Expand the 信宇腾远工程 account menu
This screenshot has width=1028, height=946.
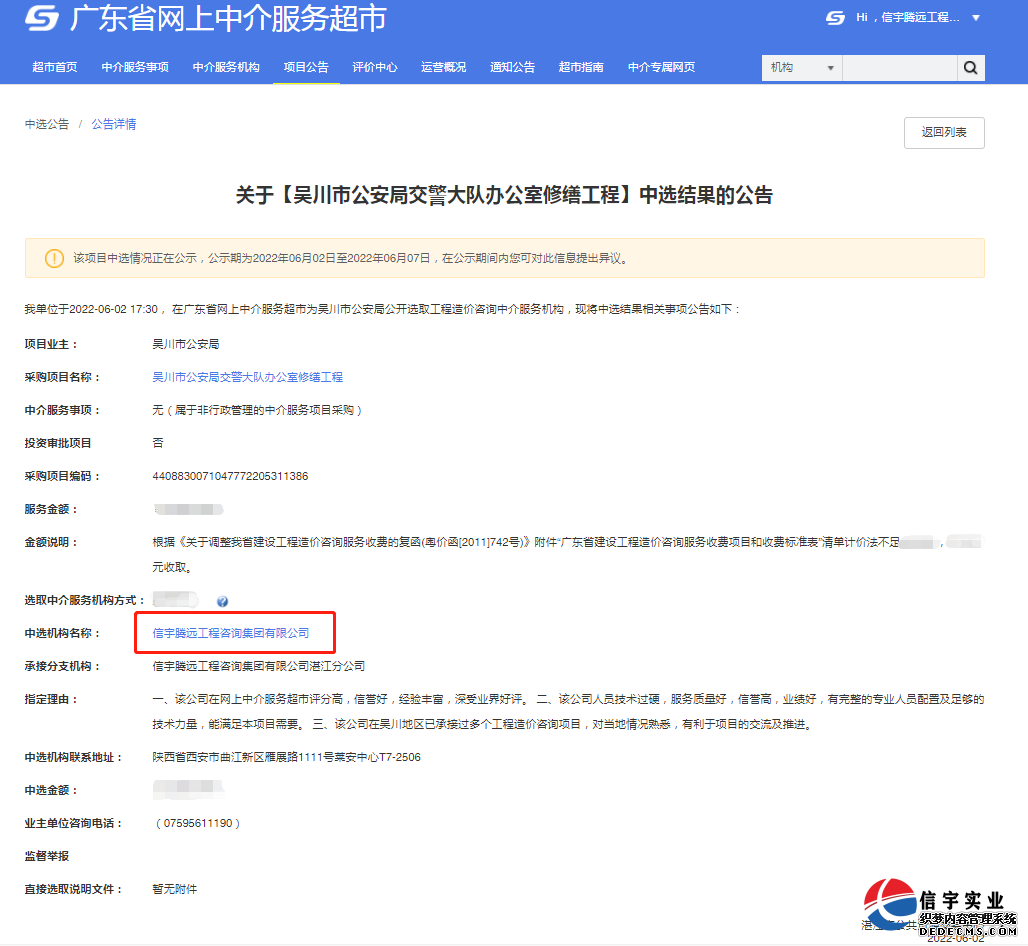coord(920,17)
